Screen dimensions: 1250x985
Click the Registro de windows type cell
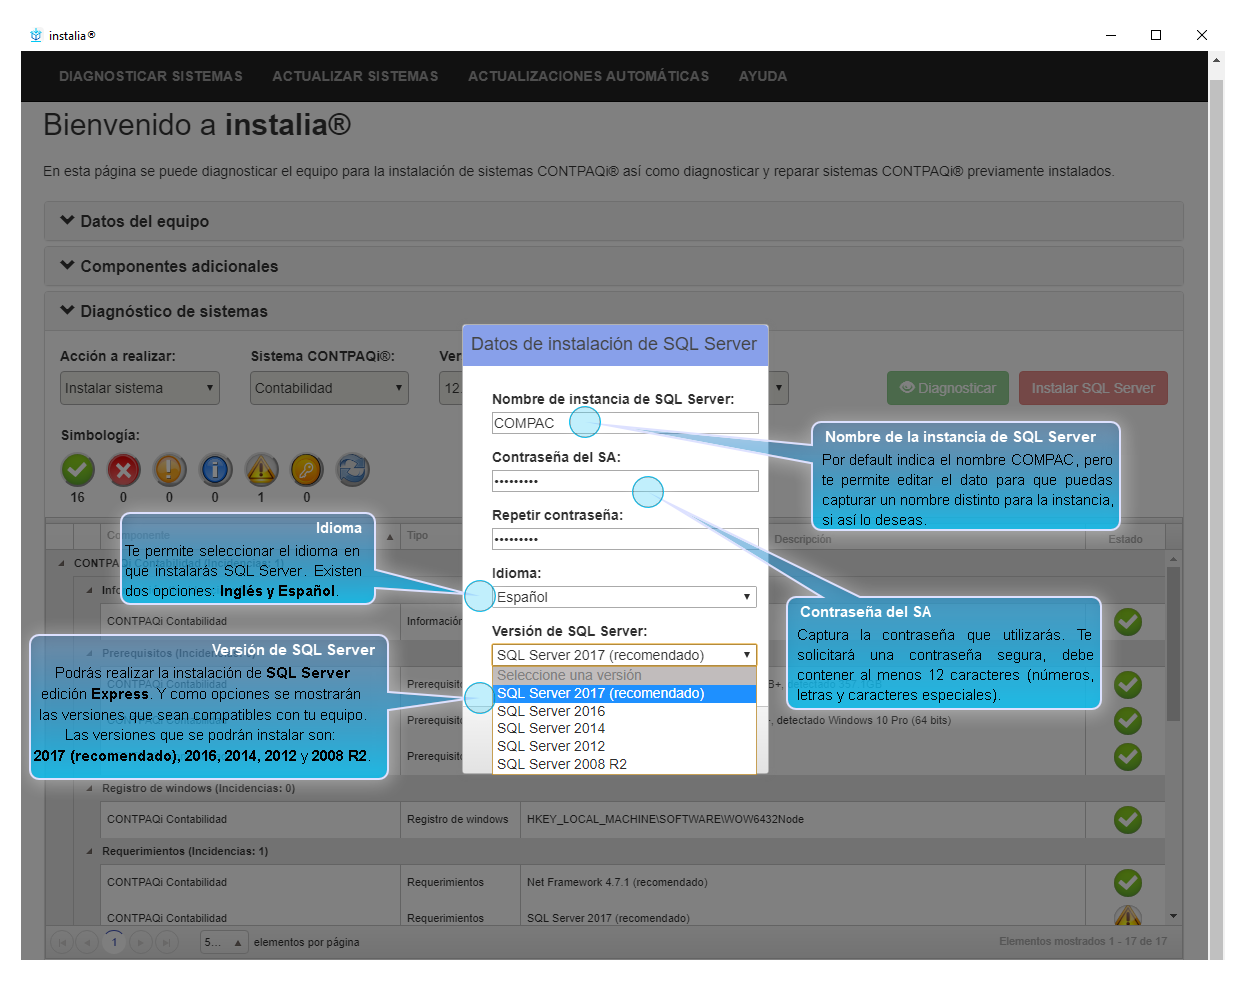coord(458,820)
